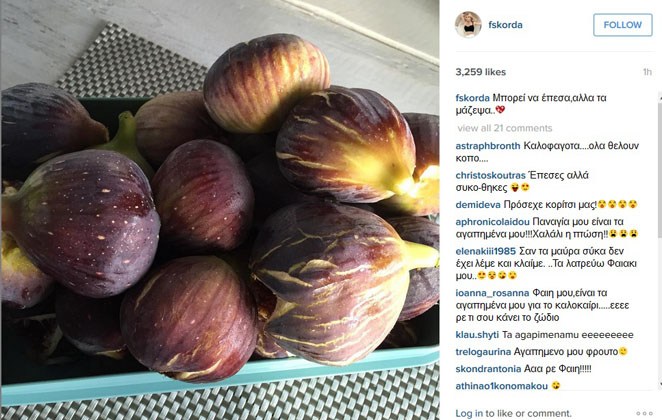Click the three-dots more options icon
662x420 pixels.
pyautogui.click(x=644, y=414)
